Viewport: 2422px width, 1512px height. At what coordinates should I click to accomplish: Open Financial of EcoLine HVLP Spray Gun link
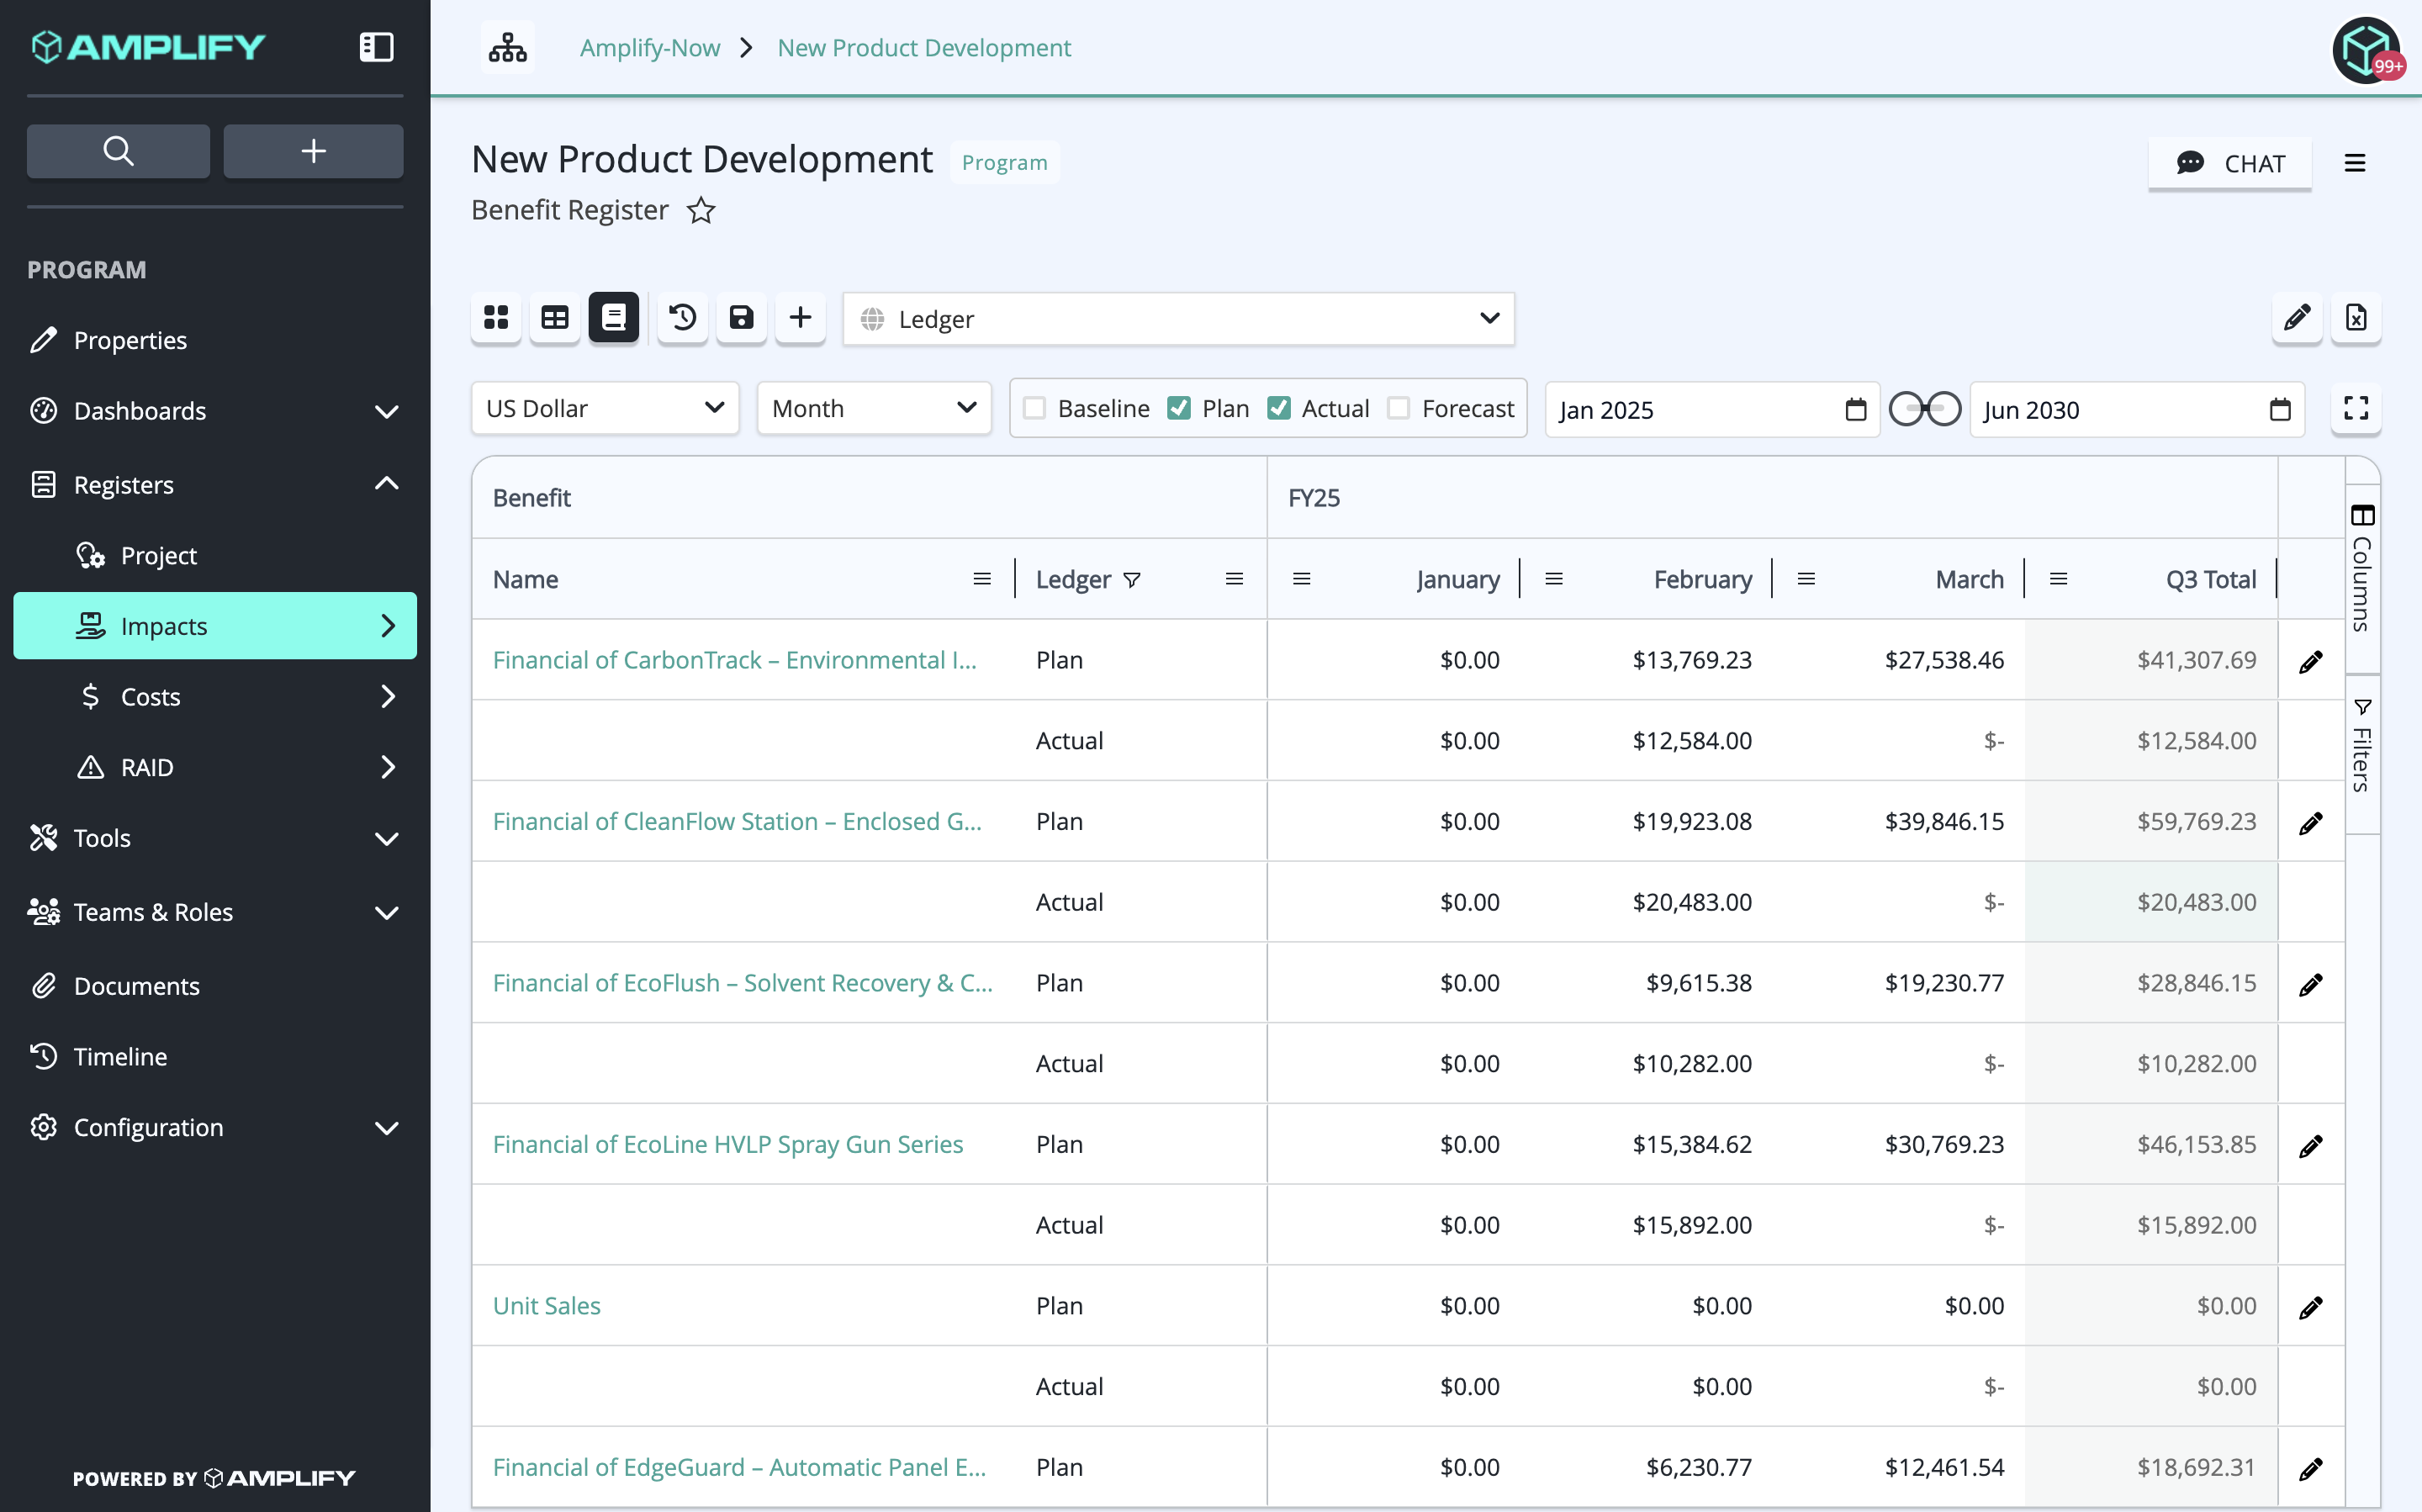728,1144
